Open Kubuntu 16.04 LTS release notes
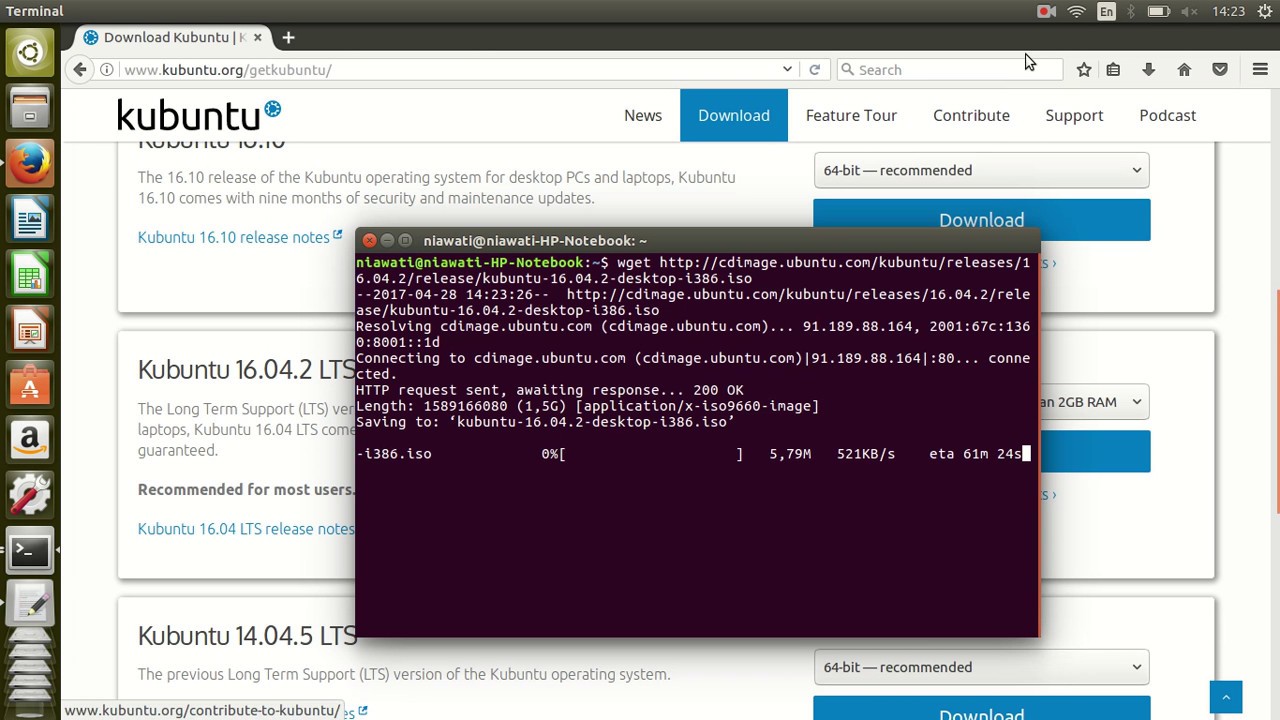The image size is (1280, 720). pyautogui.click(x=246, y=528)
